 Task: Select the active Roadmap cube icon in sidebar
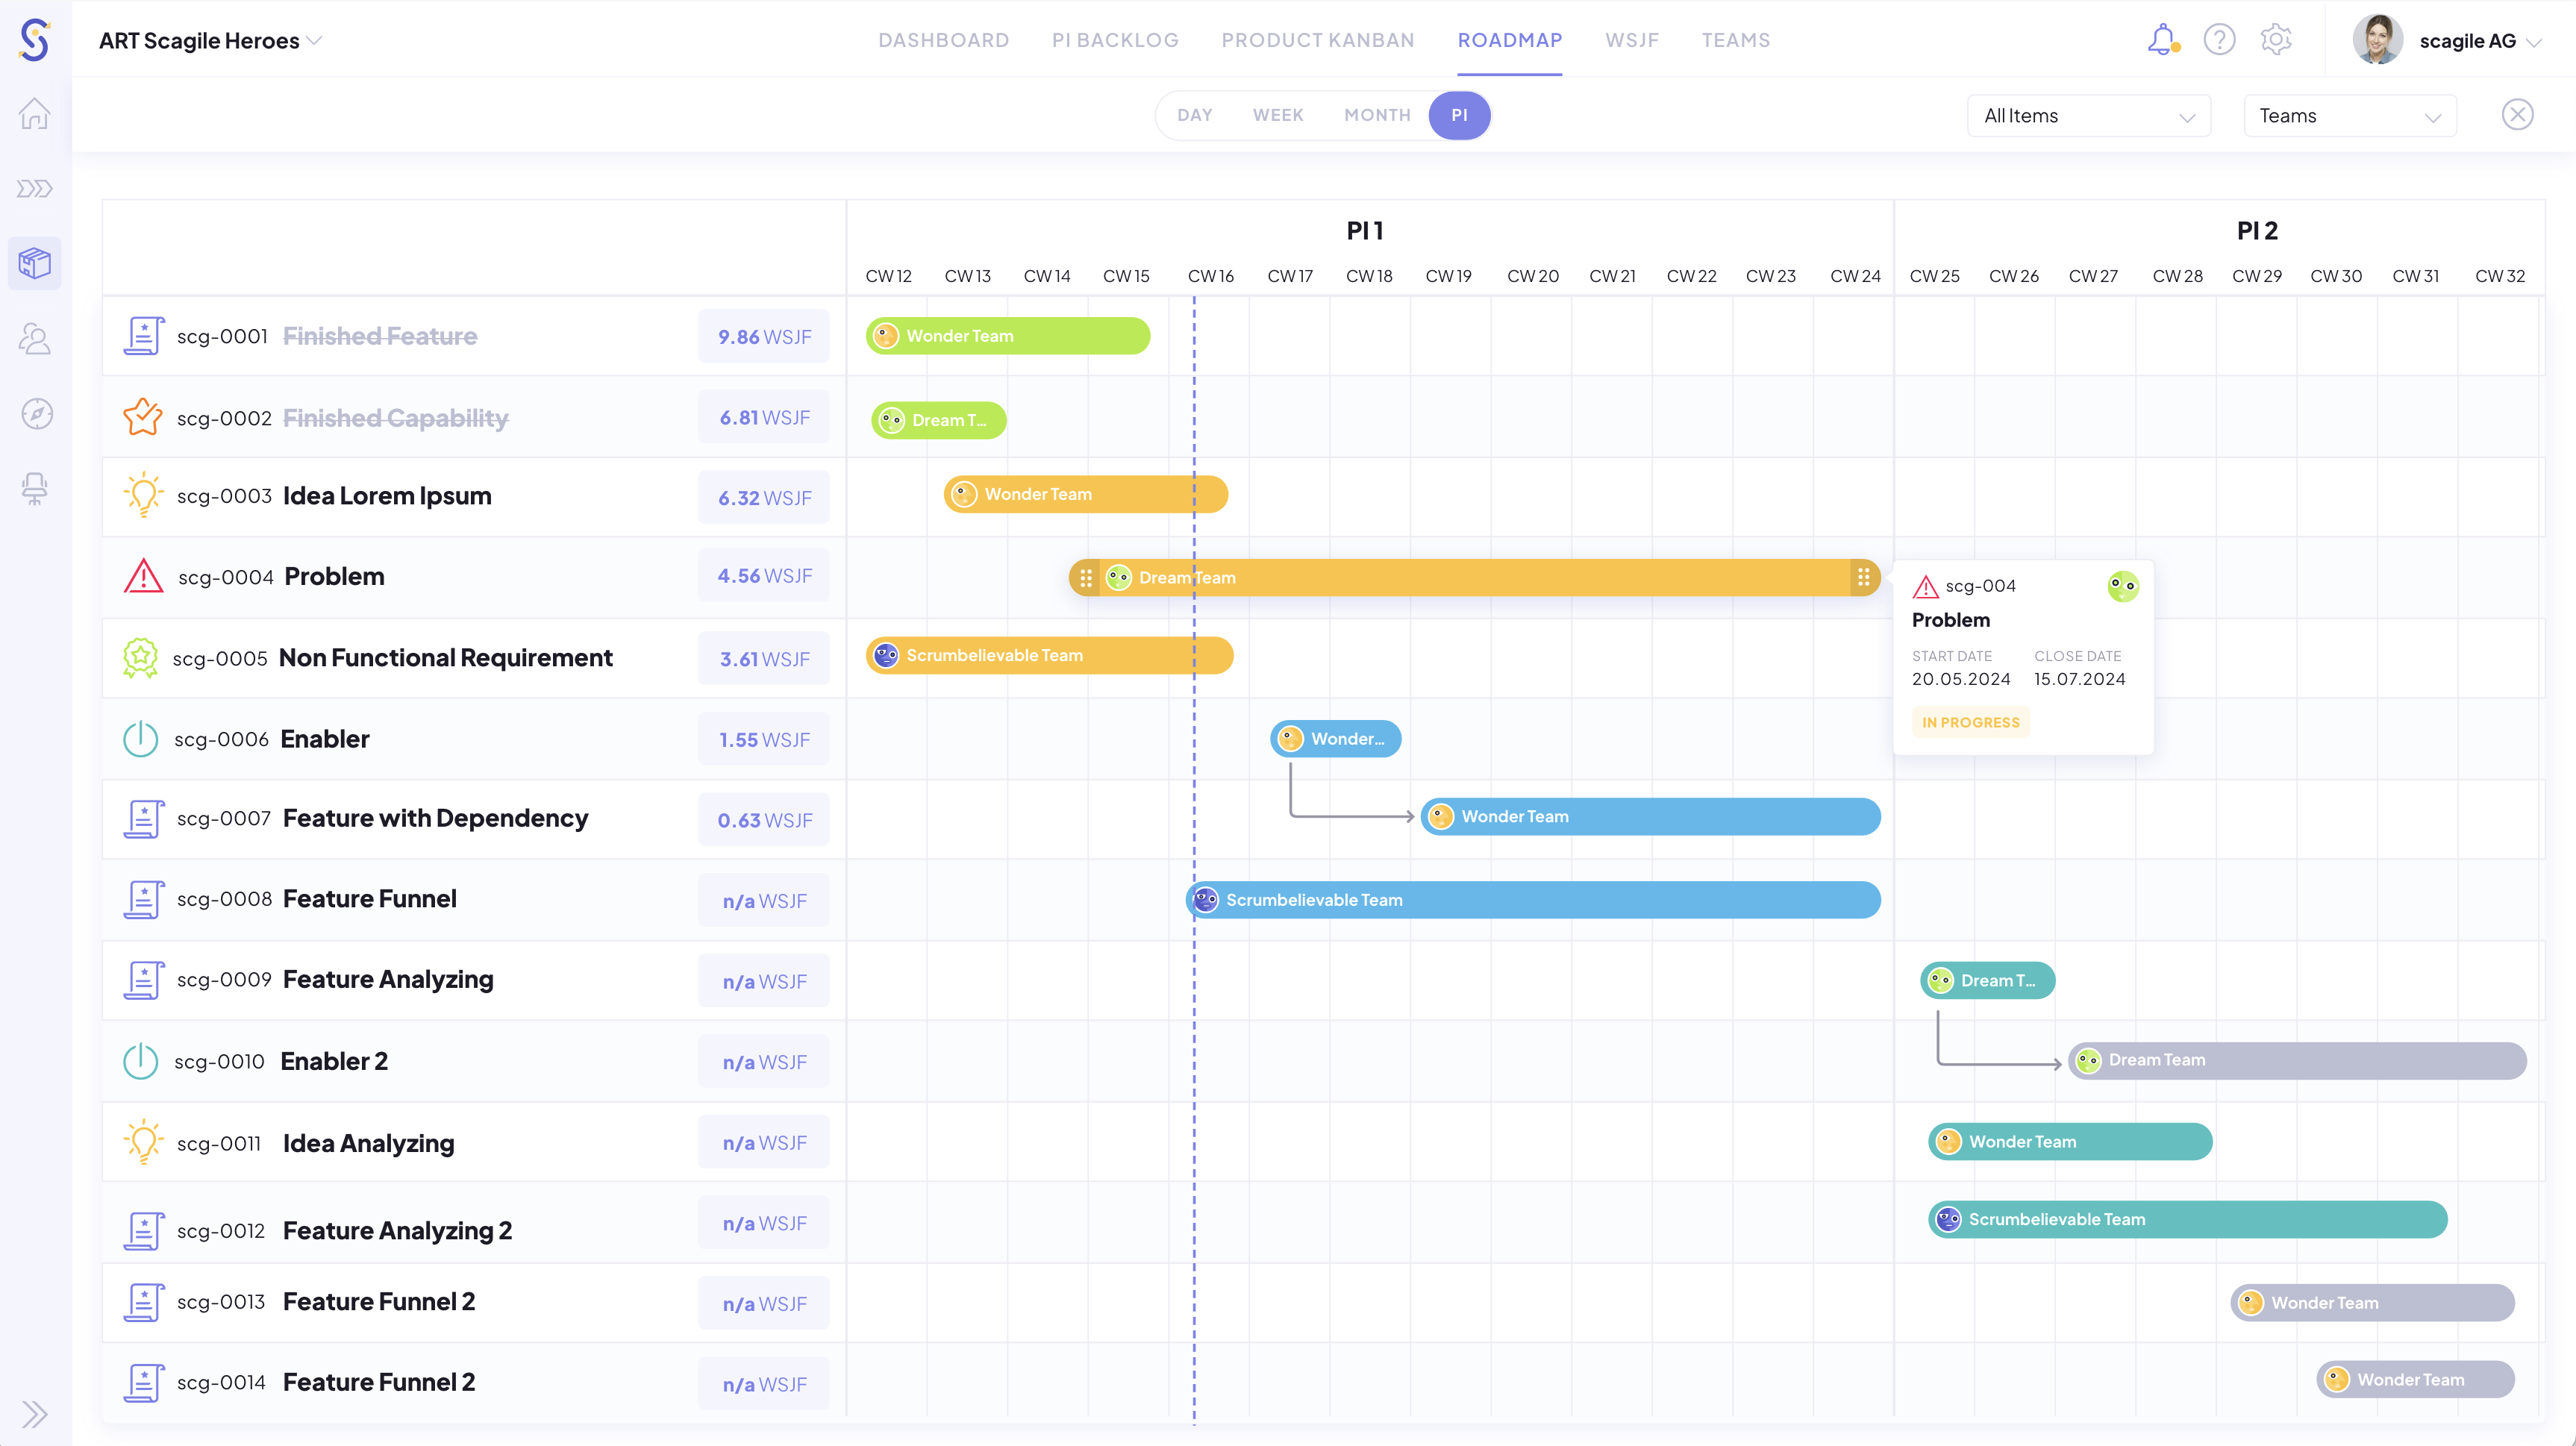(35, 263)
